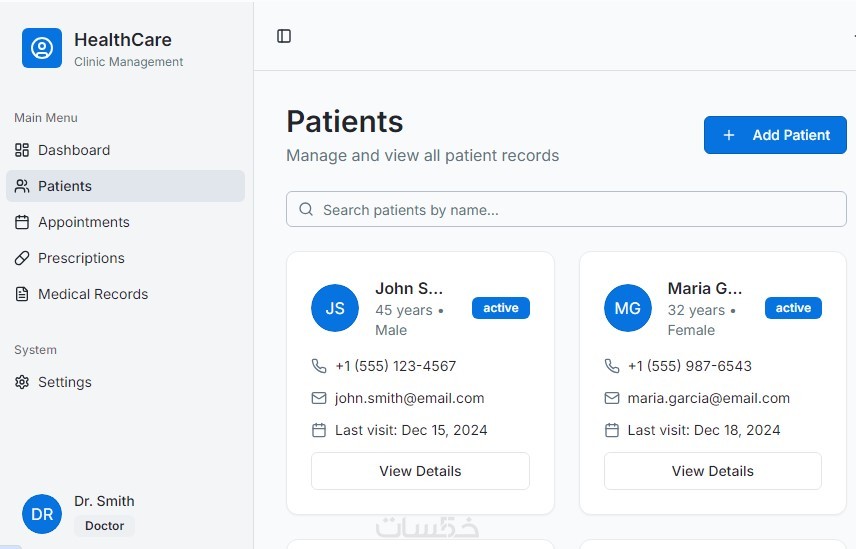Click the Prescriptions pill icon
Screen dimensions: 856x549
tap(22, 258)
